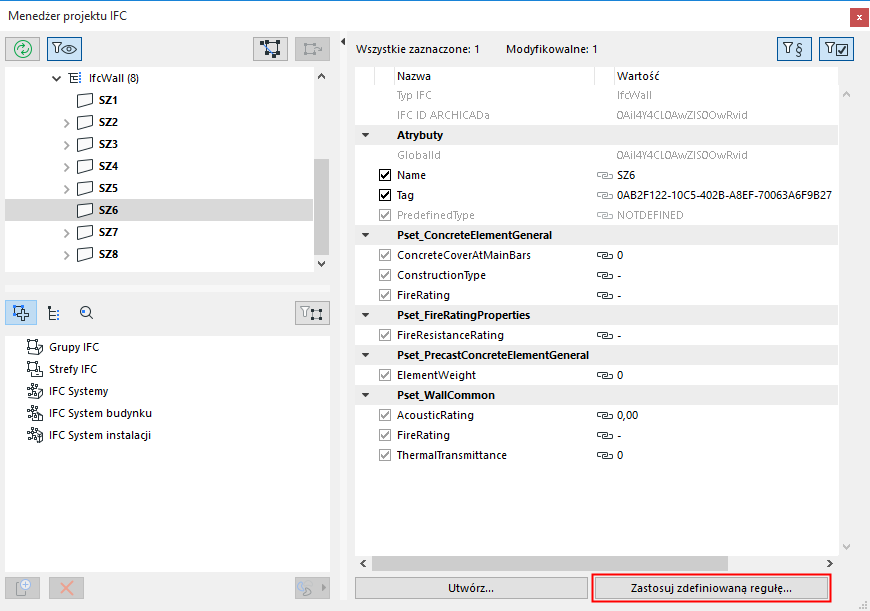Switch to the tree hierarchy view icon
The image size is (870, 611).
pos(54,313)
